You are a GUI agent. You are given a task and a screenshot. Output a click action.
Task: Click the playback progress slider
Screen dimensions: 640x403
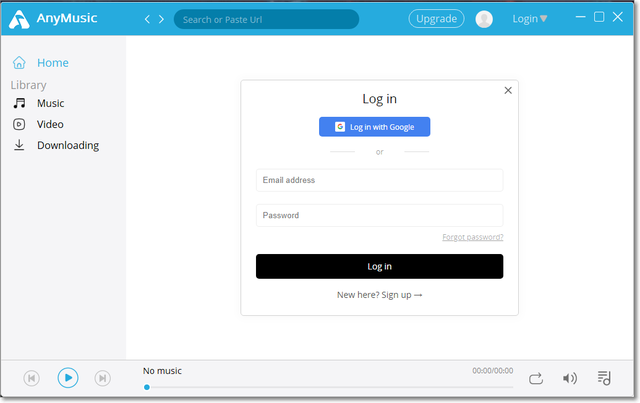(330, 387)
